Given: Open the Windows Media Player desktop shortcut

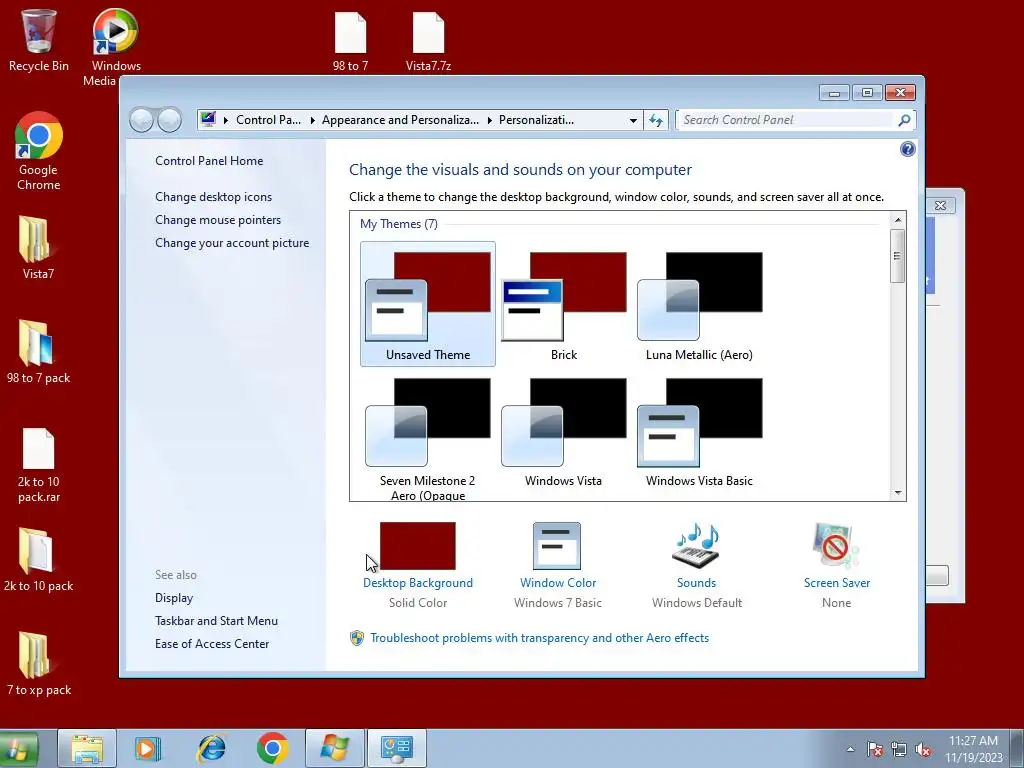Looking at the screenshot, I should click(x=116, y=47).
